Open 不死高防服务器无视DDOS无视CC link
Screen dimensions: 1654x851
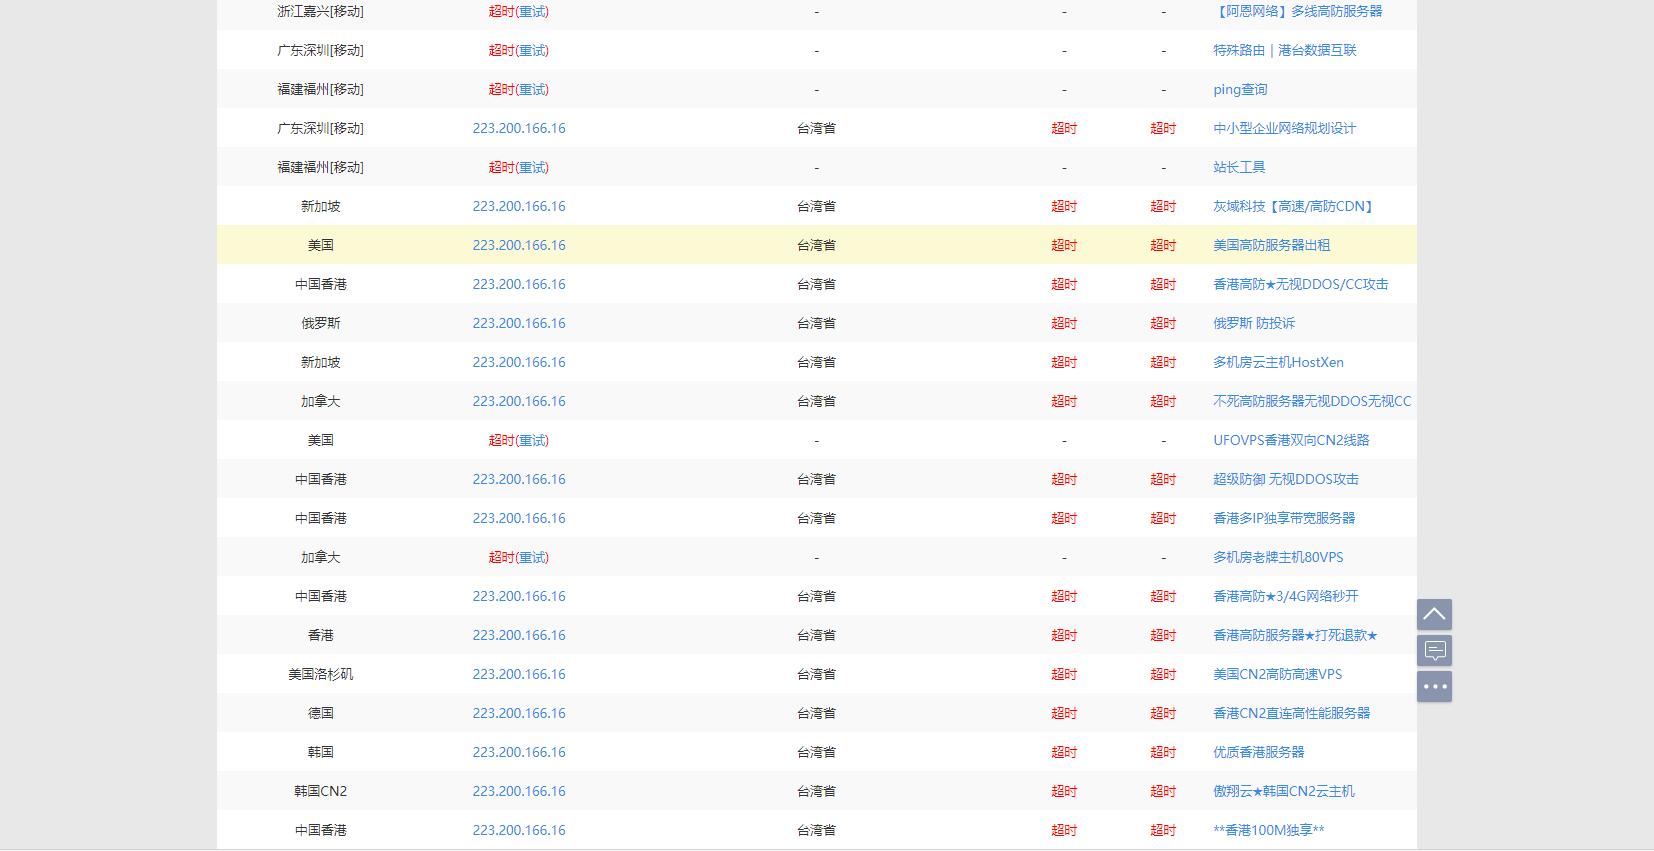point(1312,401)
